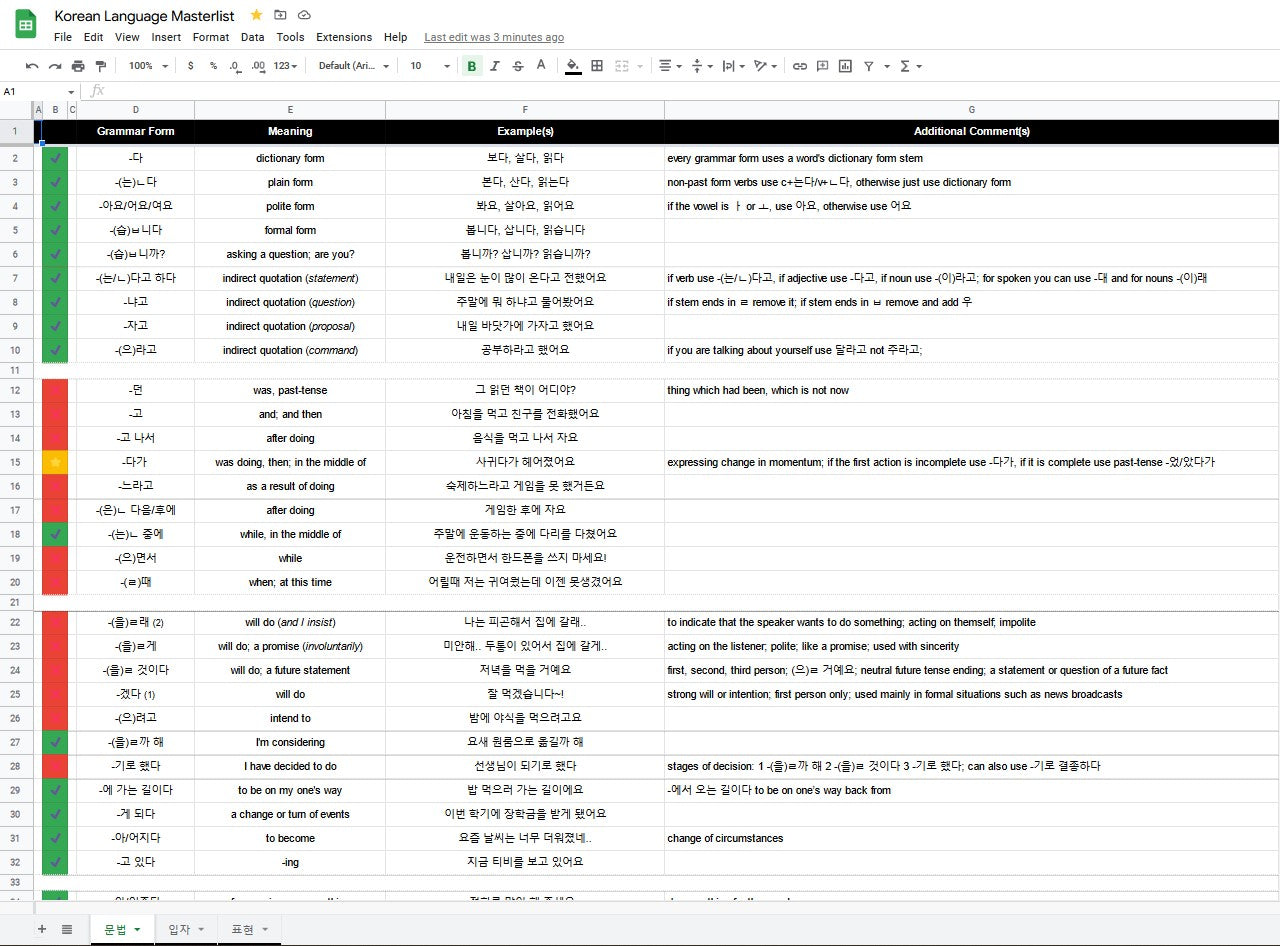Insert a chart
This screenshot has width=1280, height=946.
843,65
